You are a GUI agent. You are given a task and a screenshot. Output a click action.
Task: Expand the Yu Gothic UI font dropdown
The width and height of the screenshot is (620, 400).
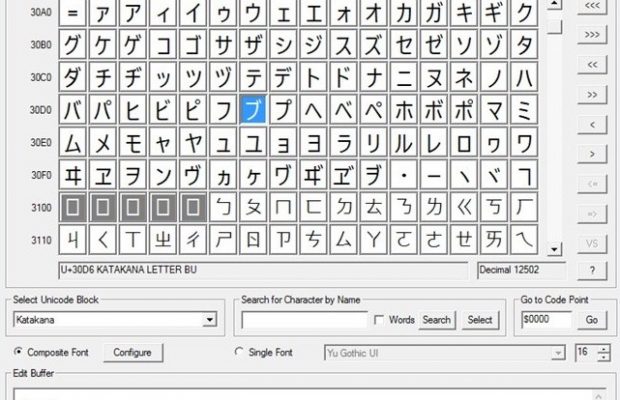click(559, 353)
